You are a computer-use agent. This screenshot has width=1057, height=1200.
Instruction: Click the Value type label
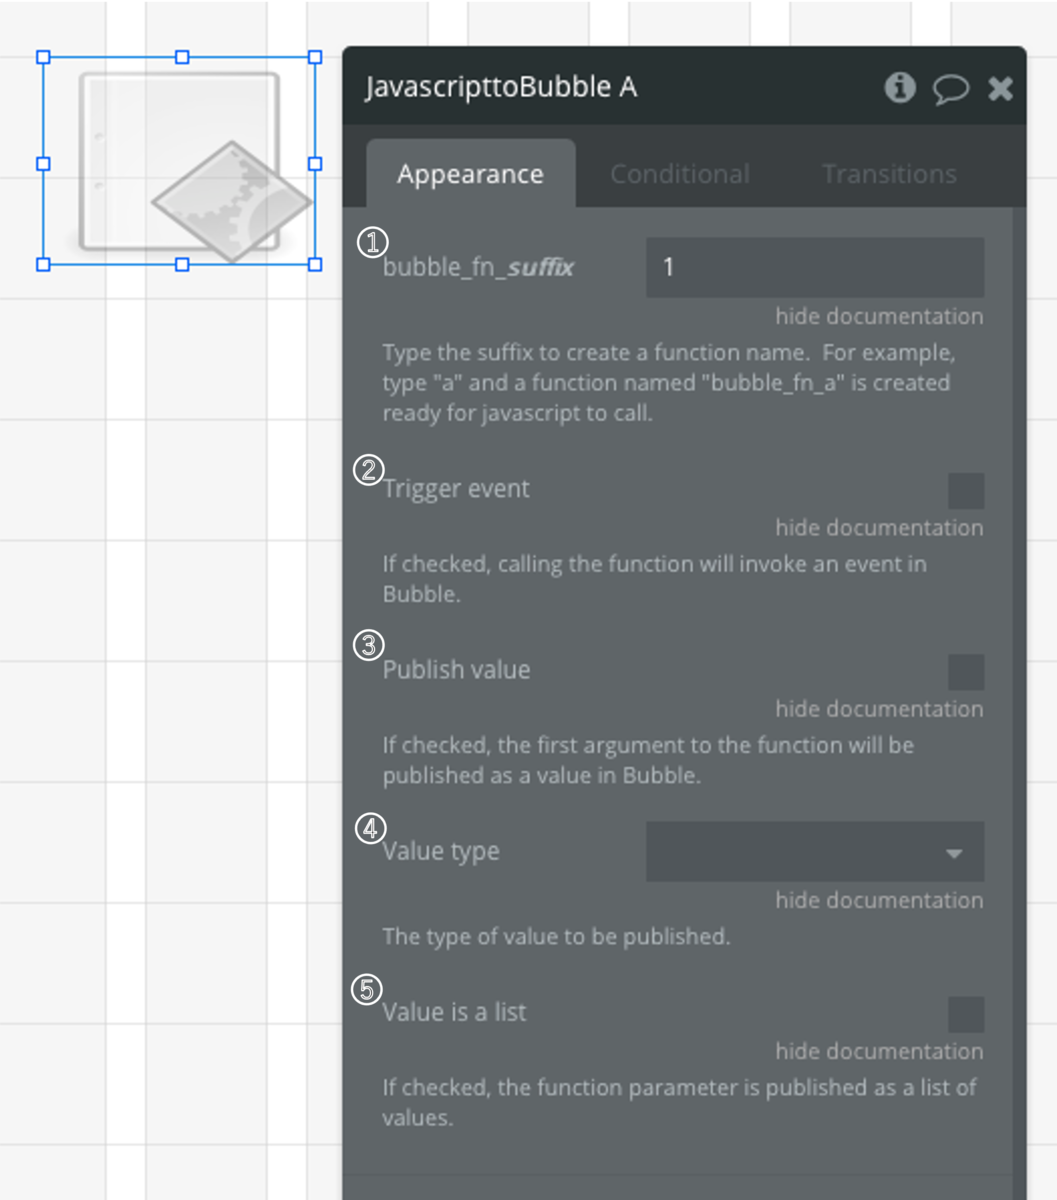[441, 851]
